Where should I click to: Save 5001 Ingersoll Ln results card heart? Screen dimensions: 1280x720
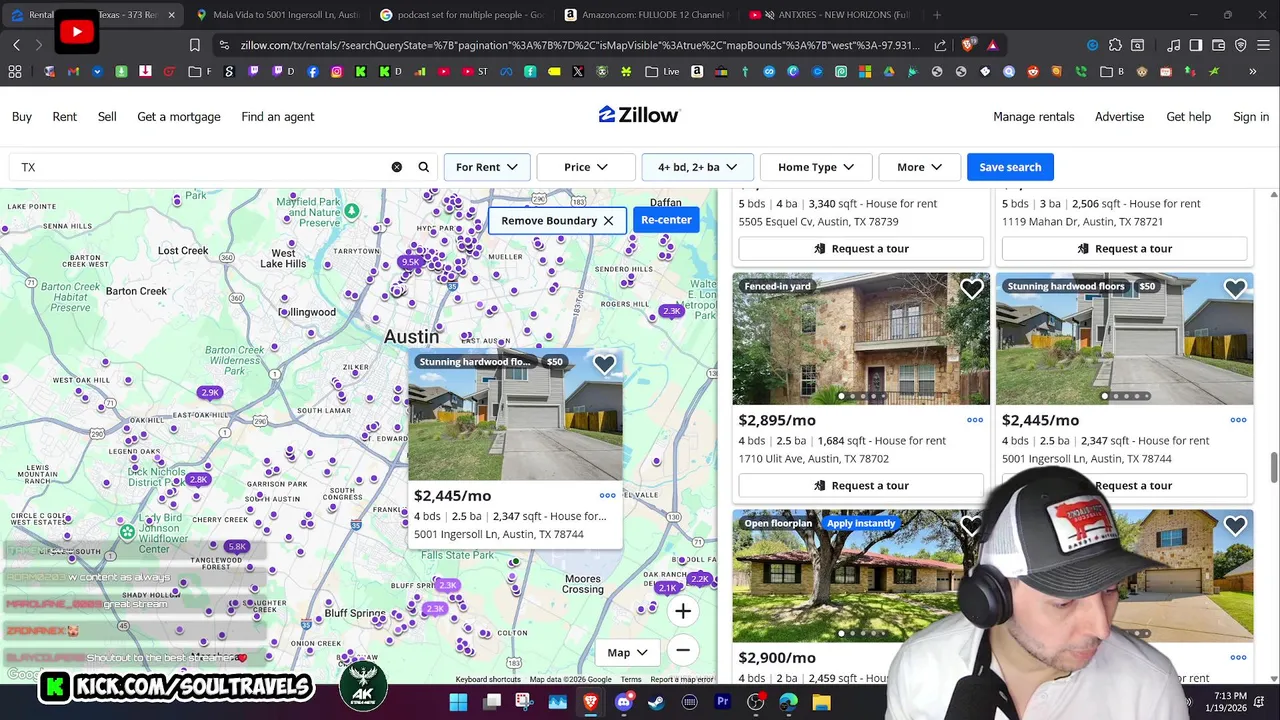point(1235,289)
